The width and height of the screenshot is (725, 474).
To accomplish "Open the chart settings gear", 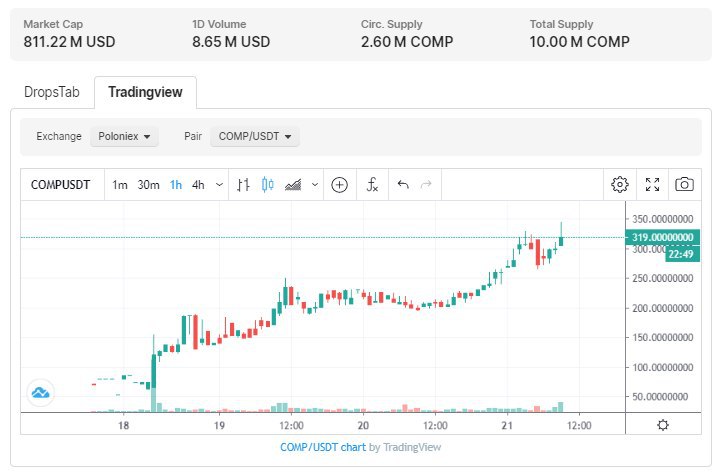I will click(620, 185).
